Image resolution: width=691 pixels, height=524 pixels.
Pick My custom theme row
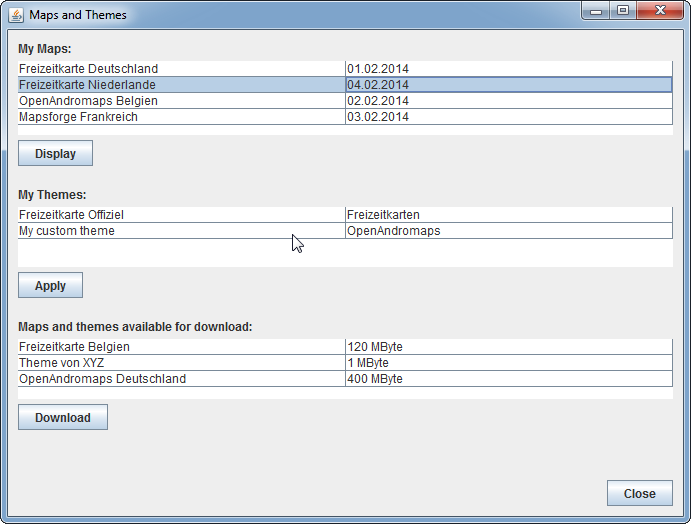click(67, 231)
